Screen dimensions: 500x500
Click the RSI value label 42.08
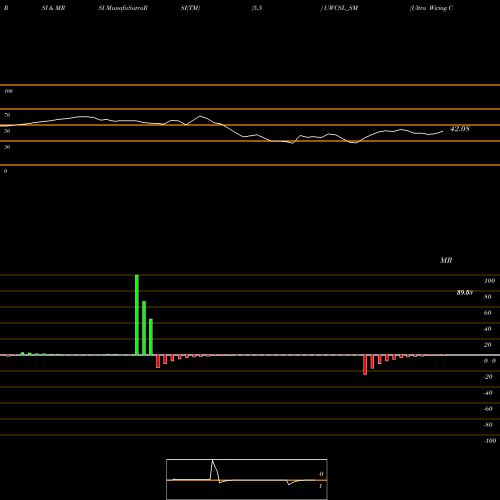pos(460,129)
